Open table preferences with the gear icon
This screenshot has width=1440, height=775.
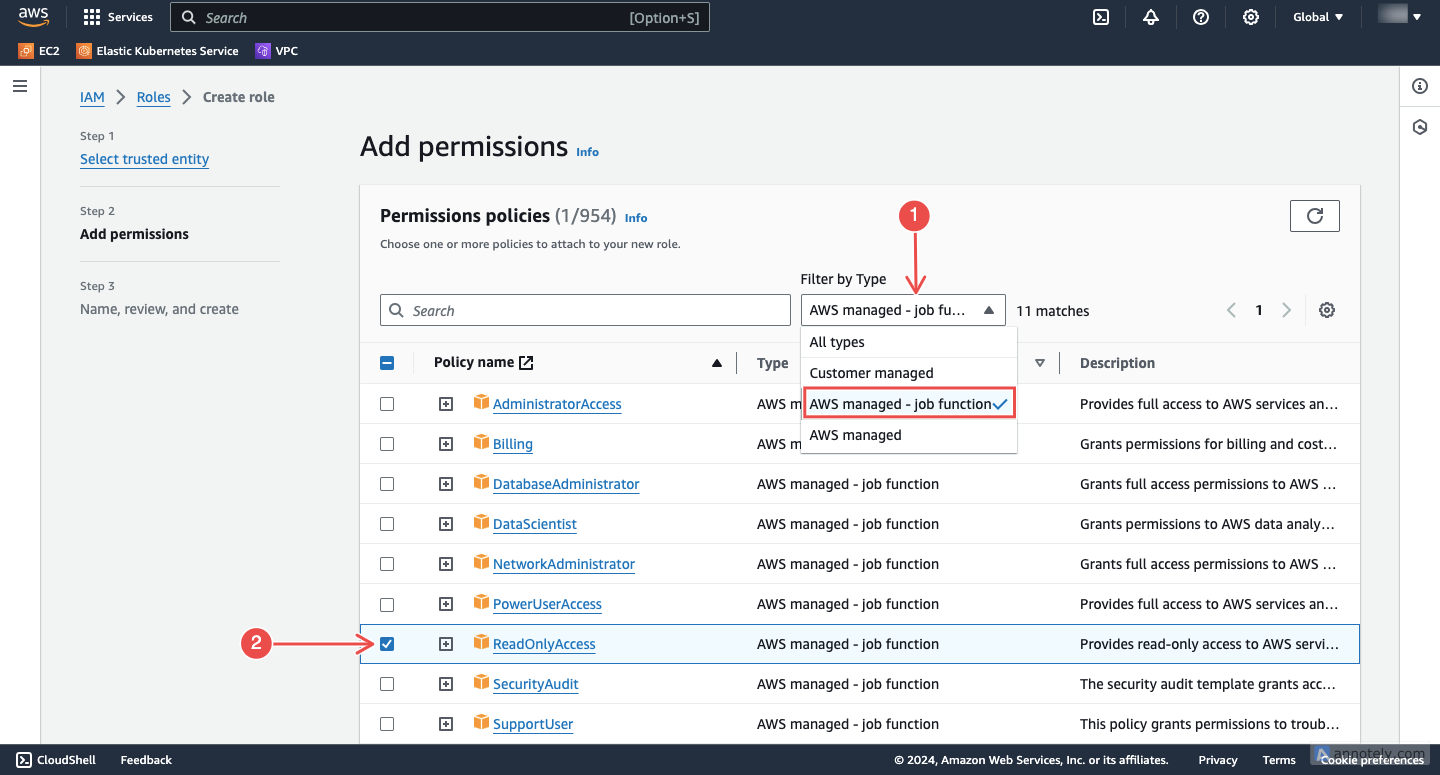[x=1327, y=310]
